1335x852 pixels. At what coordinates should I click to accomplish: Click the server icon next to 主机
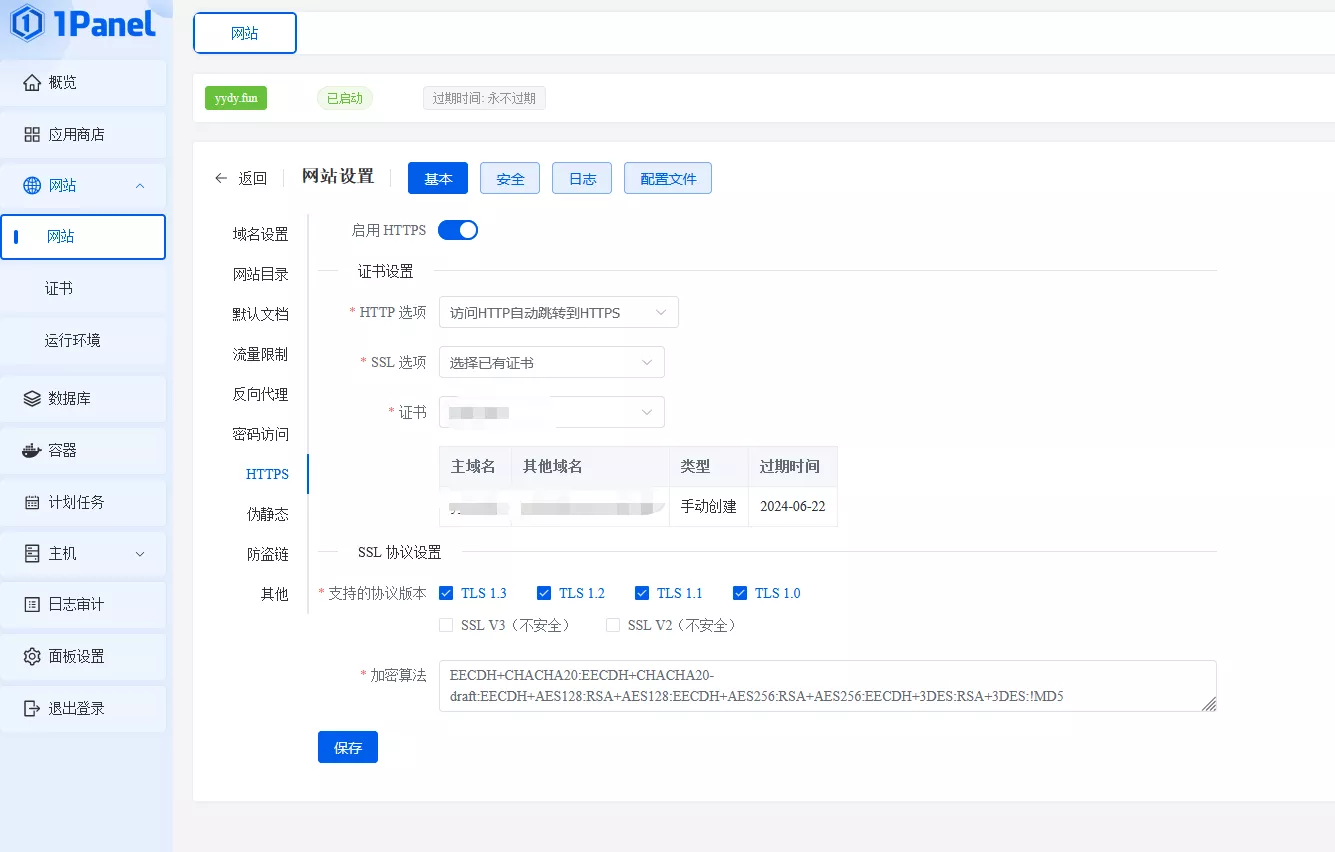pyautogui.click(x=32, y=553)
